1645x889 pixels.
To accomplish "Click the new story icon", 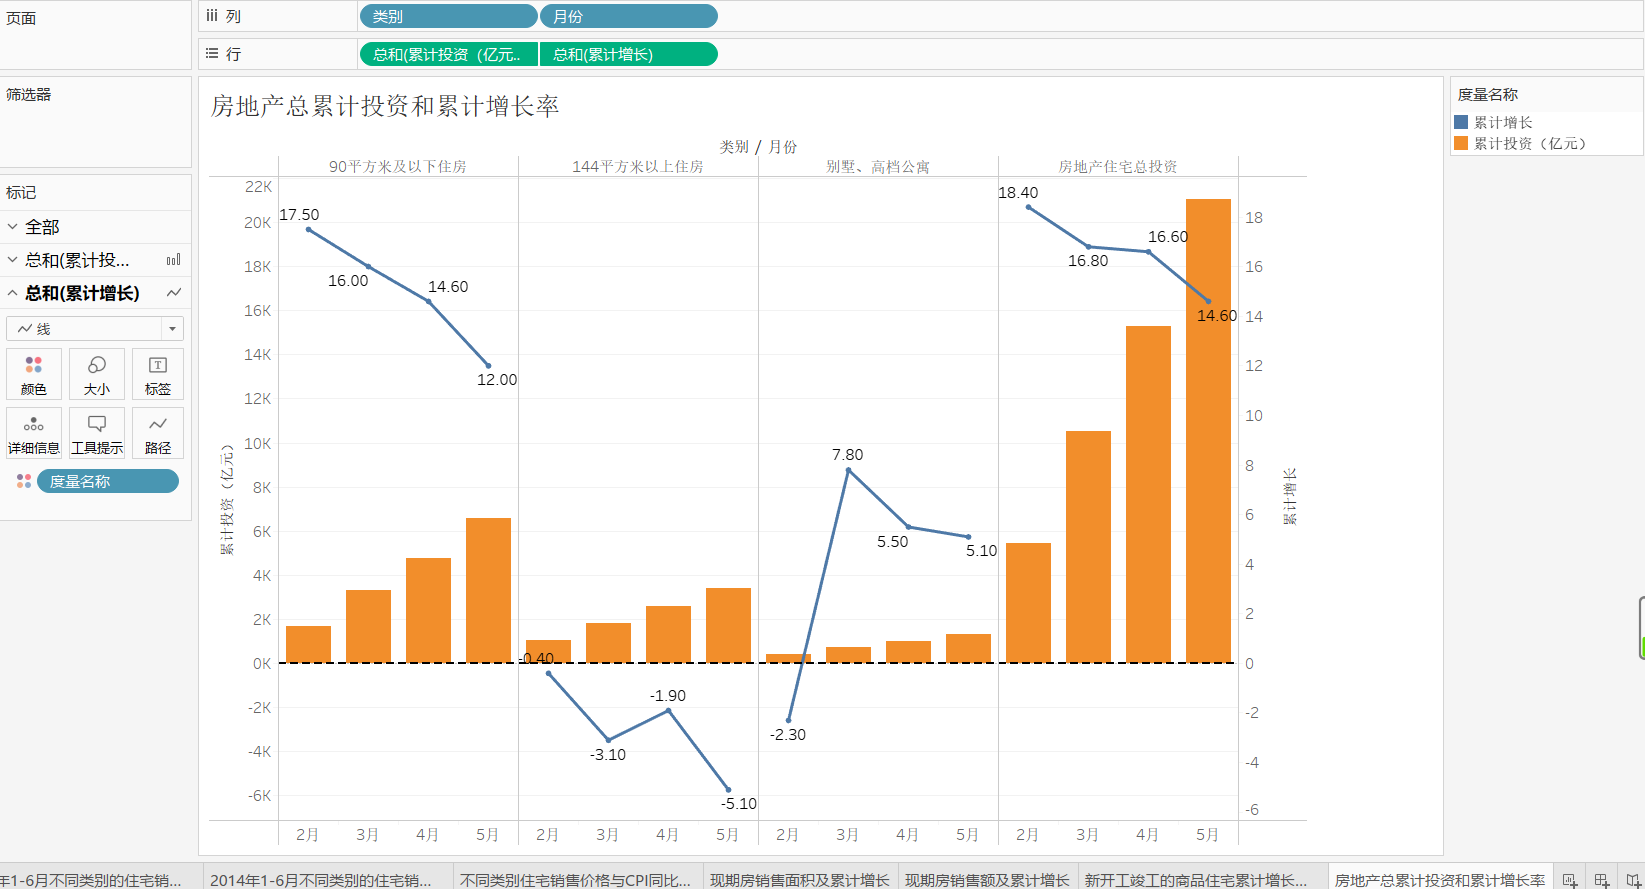I will tap(1634, 880).
